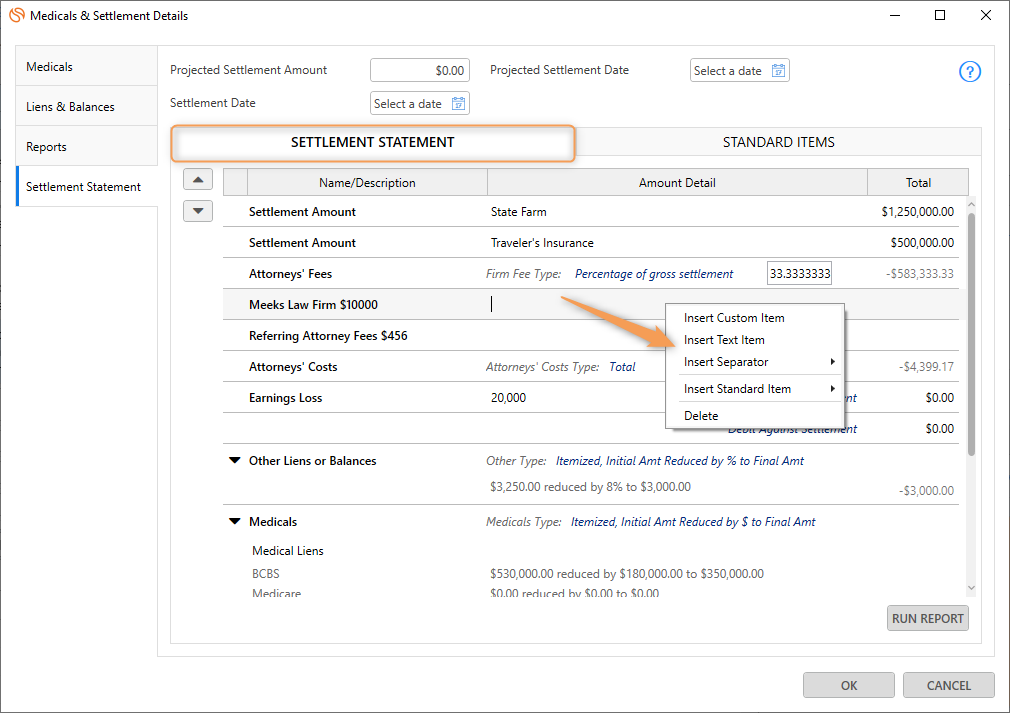Expand the Insert Standard Item submenu arrow
The height and width of the screenshot is (713, 1010).
[832, 389]
